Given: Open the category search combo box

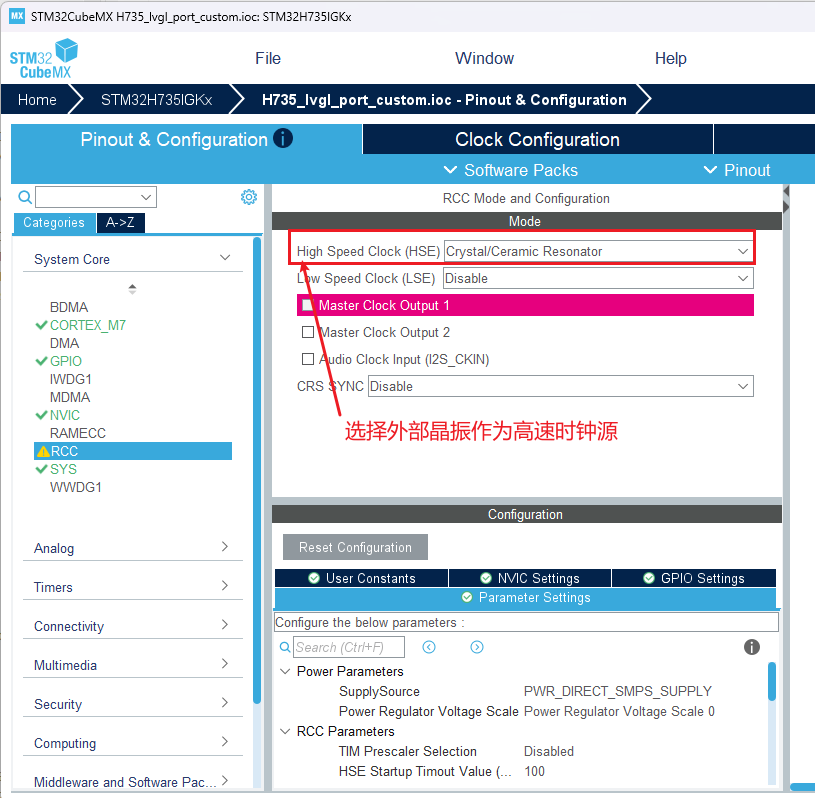Looking at the screenshot, I should [x=96, y=197].
